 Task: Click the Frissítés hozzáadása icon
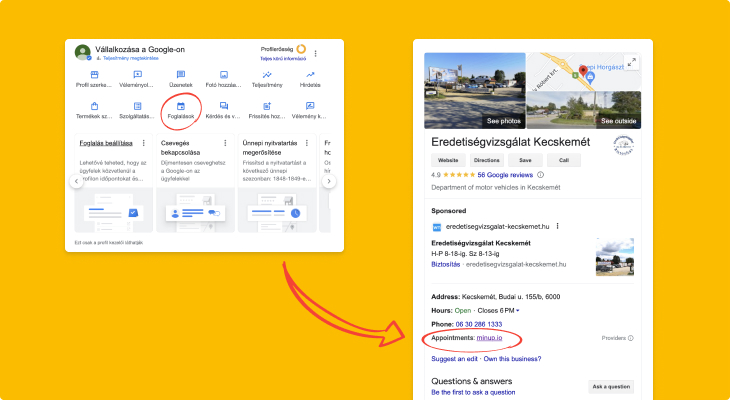[267, 106]
